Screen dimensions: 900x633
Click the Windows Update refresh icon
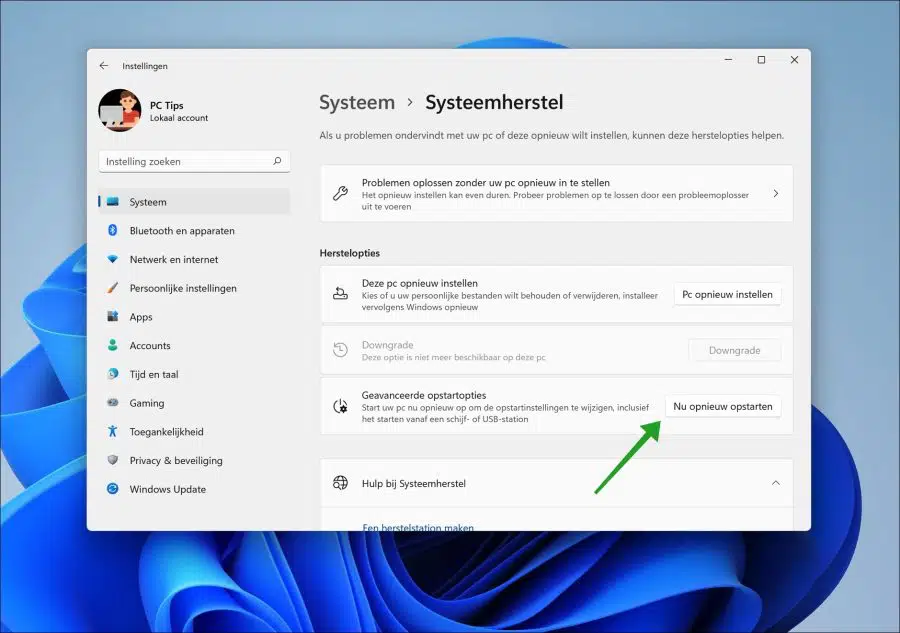112,488
